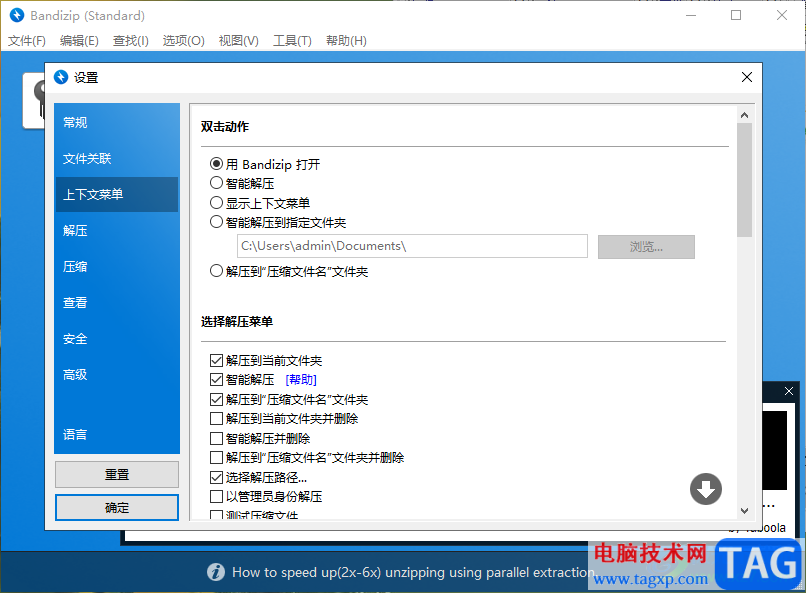Open the 帮助(H) menu
Viewport: 806px width, 593px height.
point(346,41)
